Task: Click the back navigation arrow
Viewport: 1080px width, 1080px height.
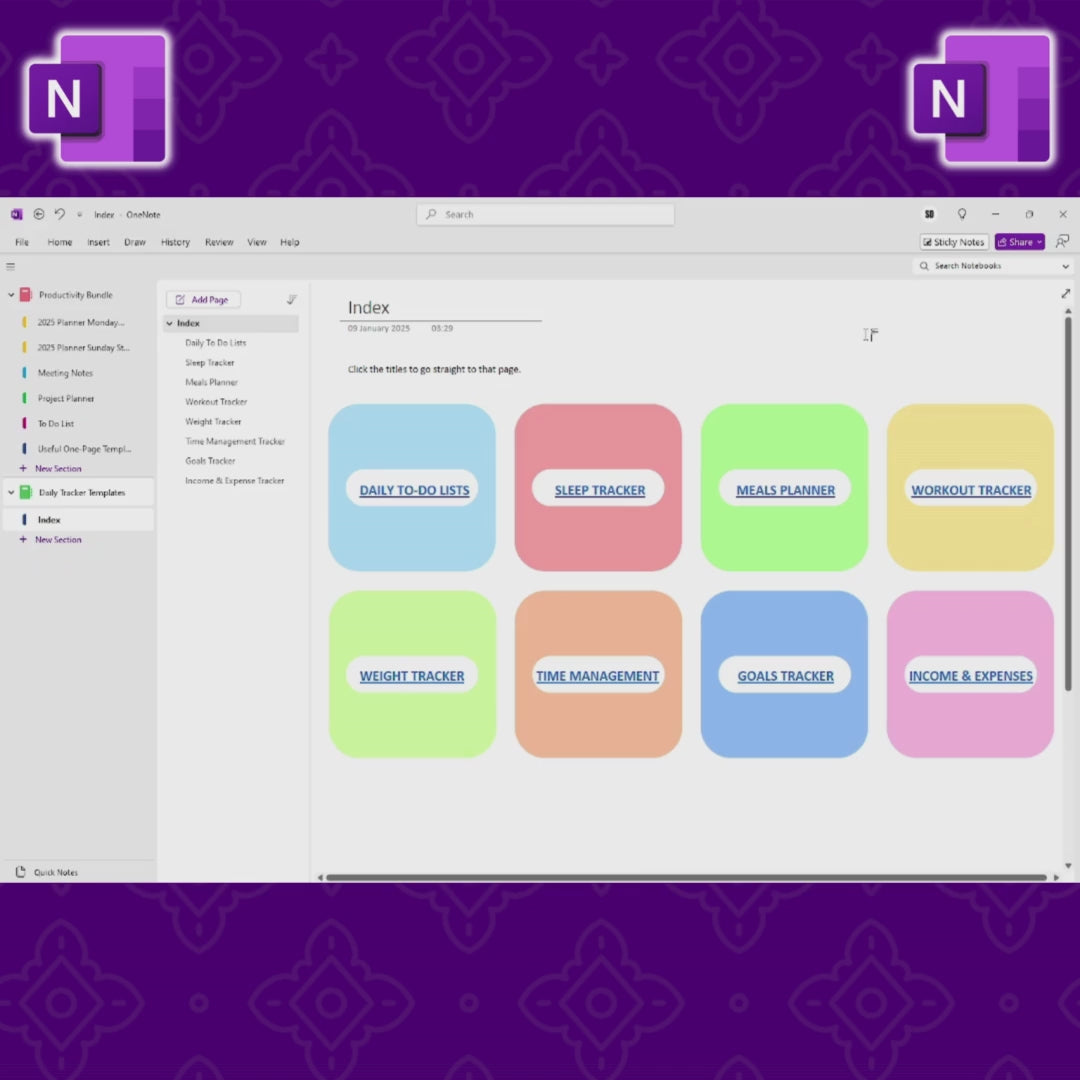Action: pos(38,214)
